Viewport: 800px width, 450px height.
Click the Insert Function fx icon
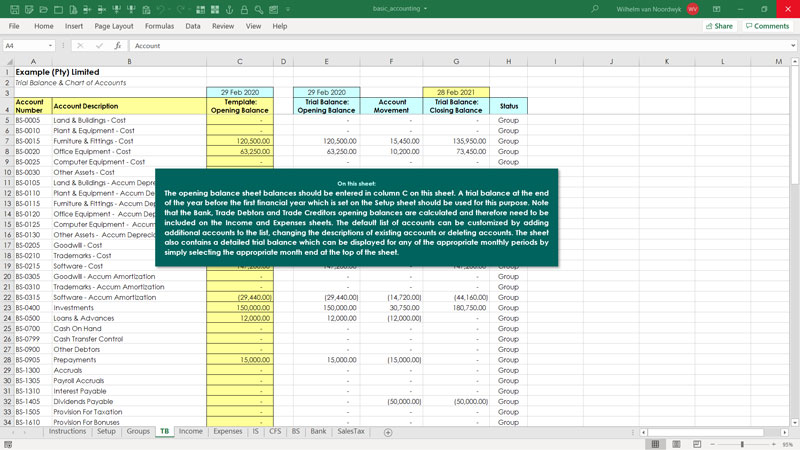click(118, 45)
